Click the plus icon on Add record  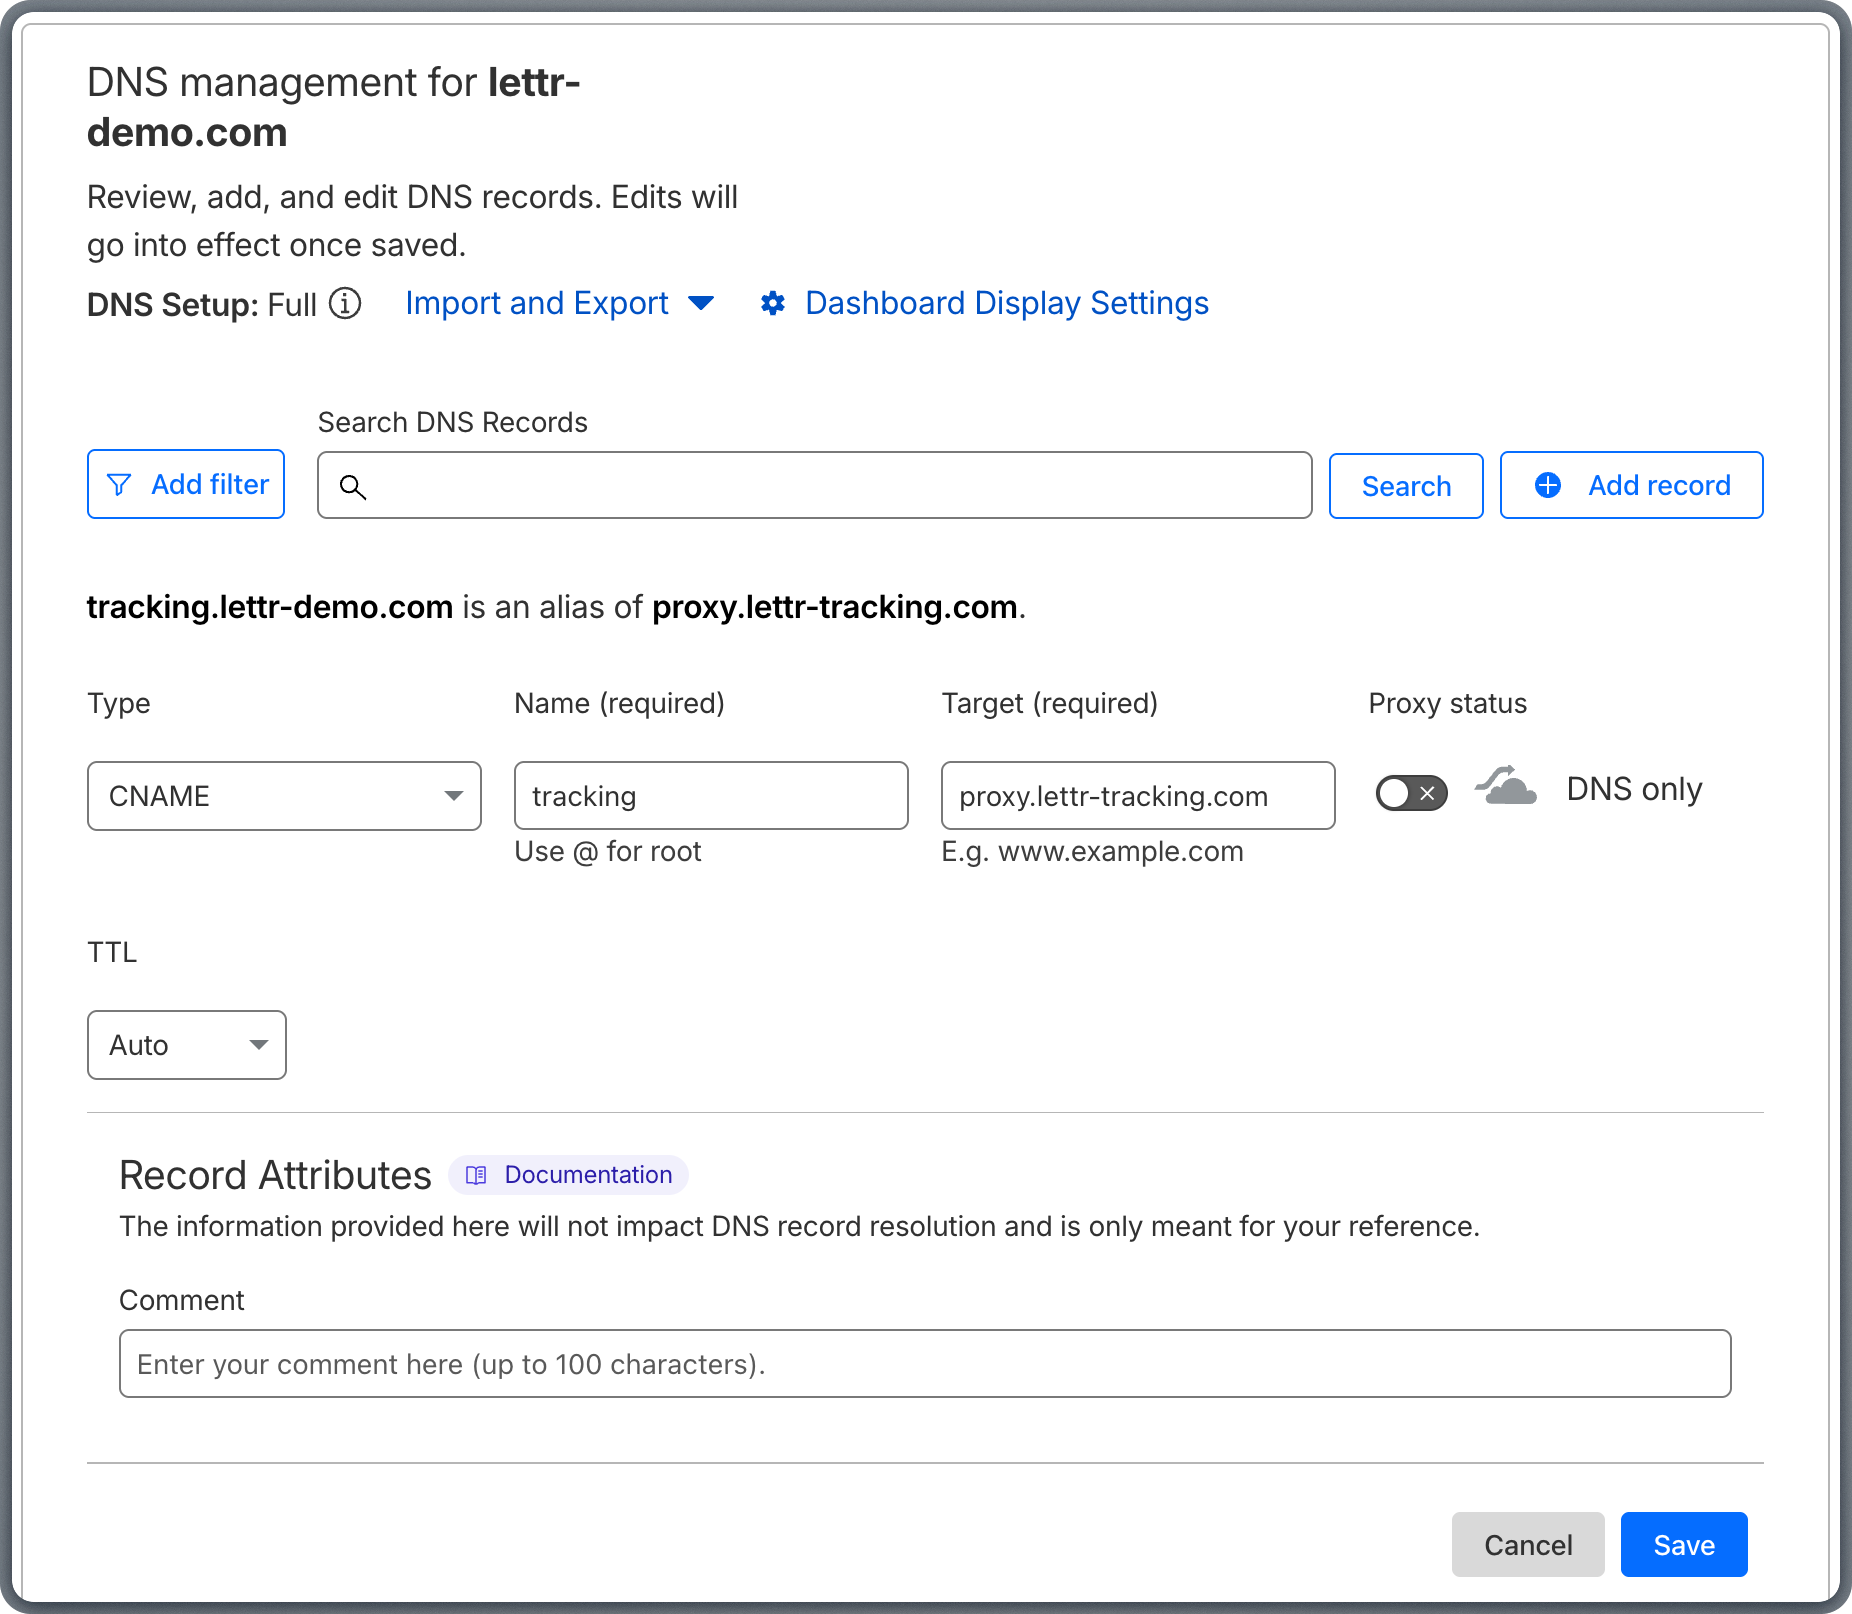click(x=1548, y=485)
